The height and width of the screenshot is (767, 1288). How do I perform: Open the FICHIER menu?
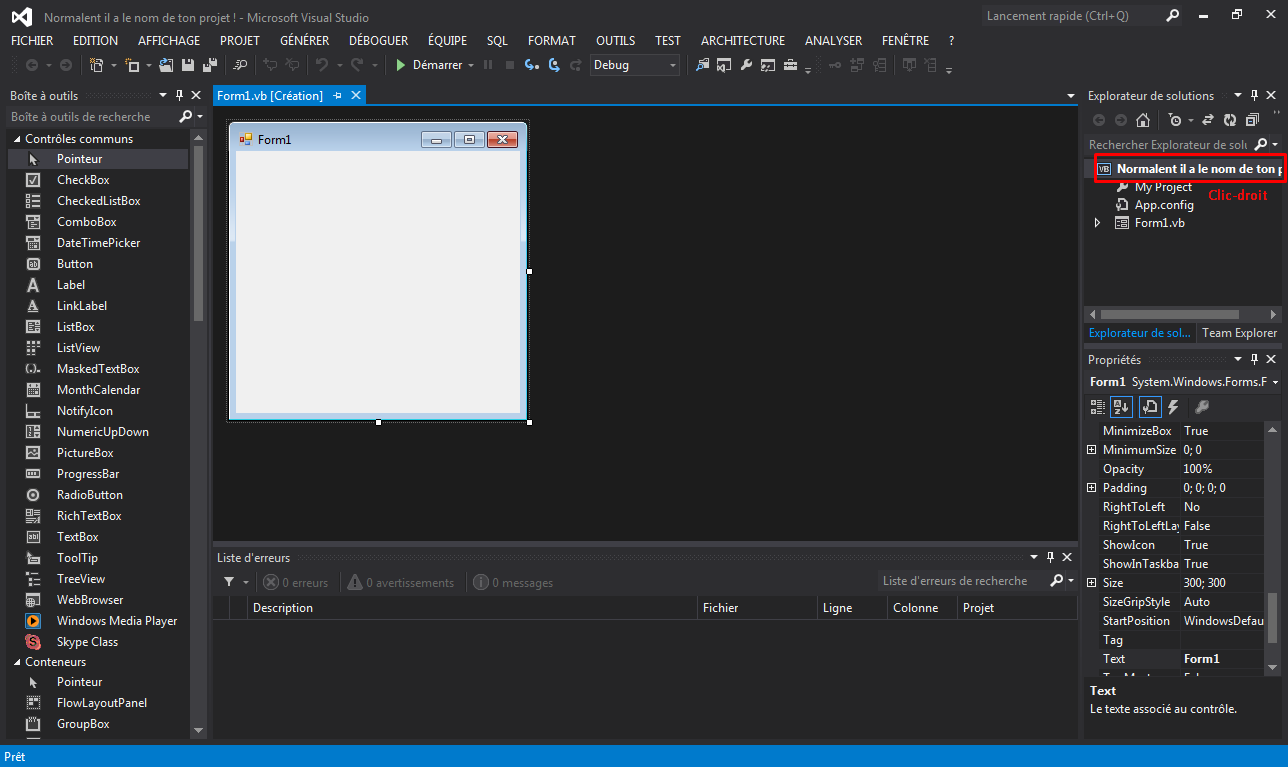(x=32, y=41)
